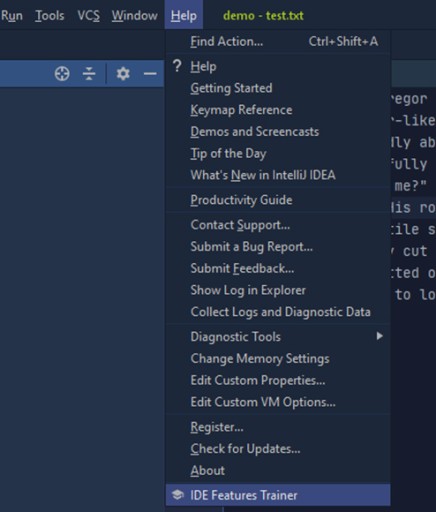Open the Run menu
Screen dimensions: 436x512
[12, 15]
